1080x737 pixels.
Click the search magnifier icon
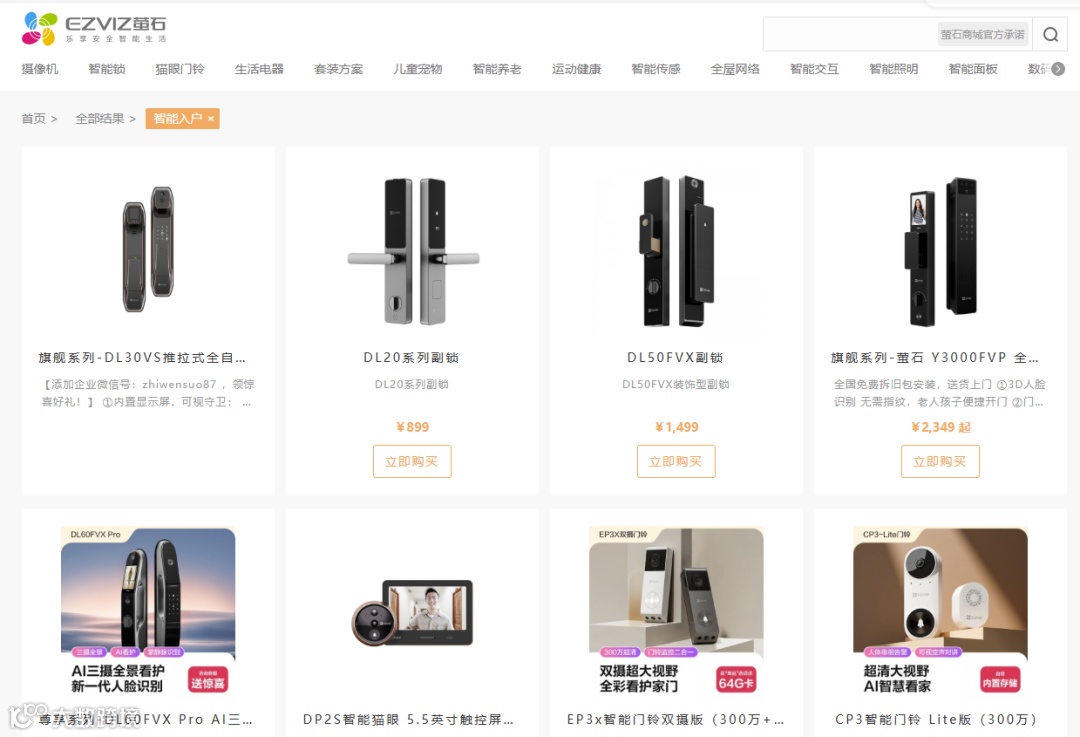tap(1050, 34)
